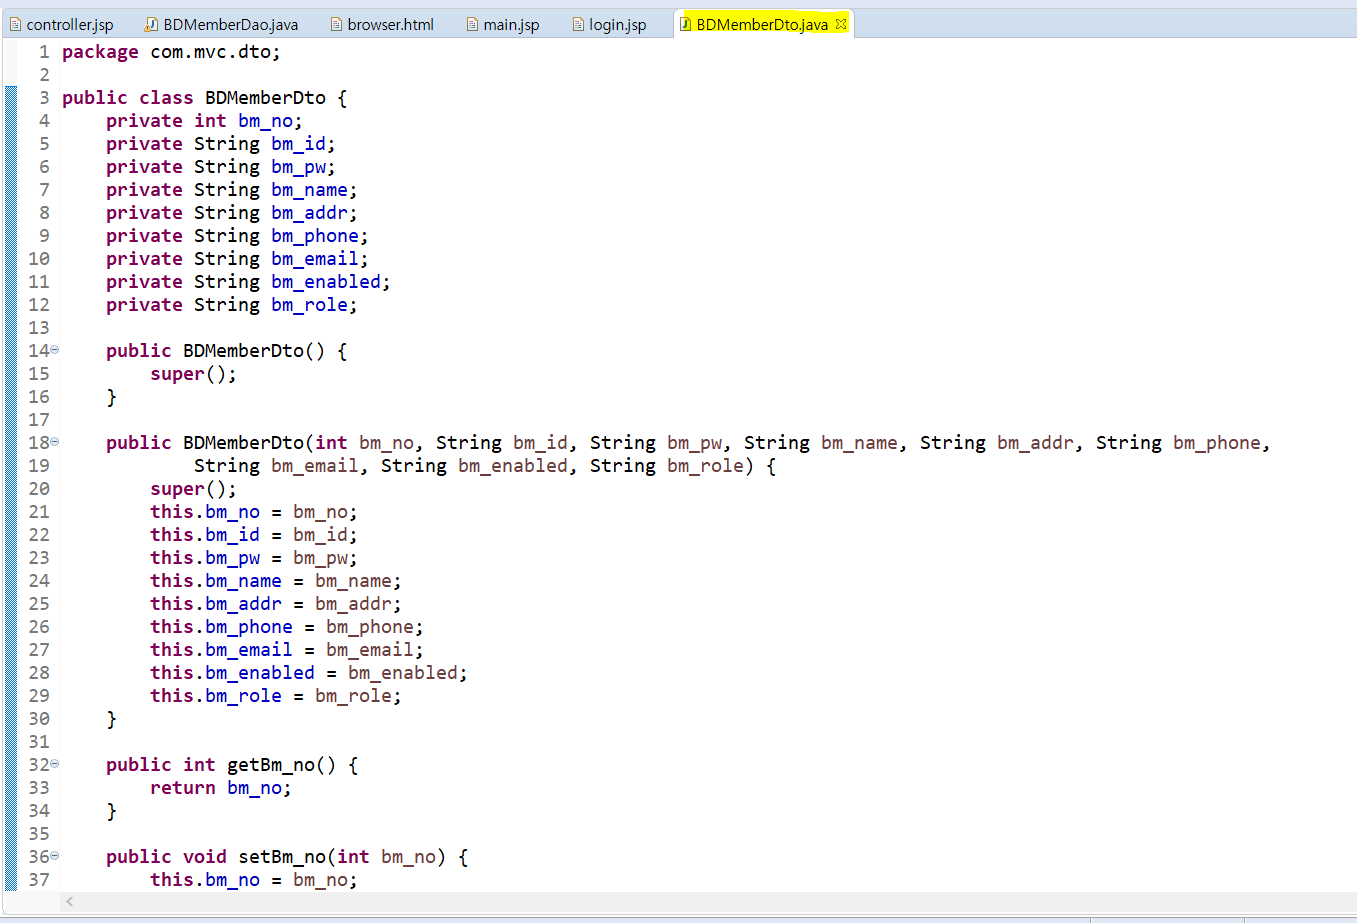Click the controller.jsp file icon
Image resolution: width=1357 pixels, height=923 pixels.
point(15,24)
